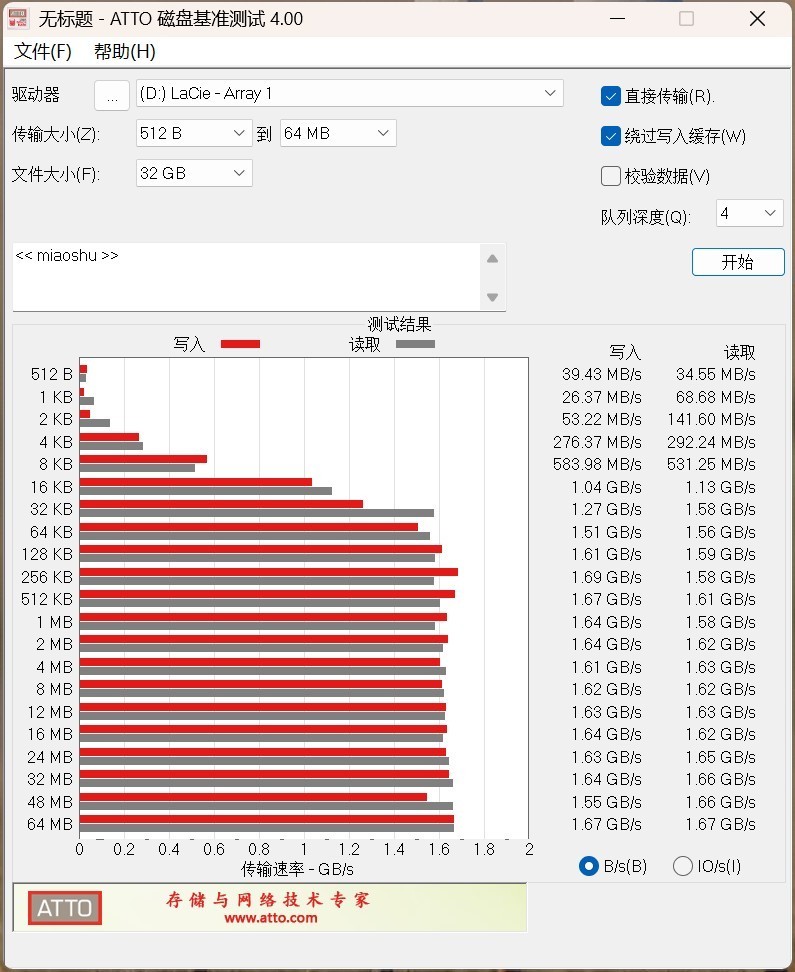The width and height of the screenshot is (795, 972).
Task: Click the 26.37 MB/s write value
Action: coord(602,397)
